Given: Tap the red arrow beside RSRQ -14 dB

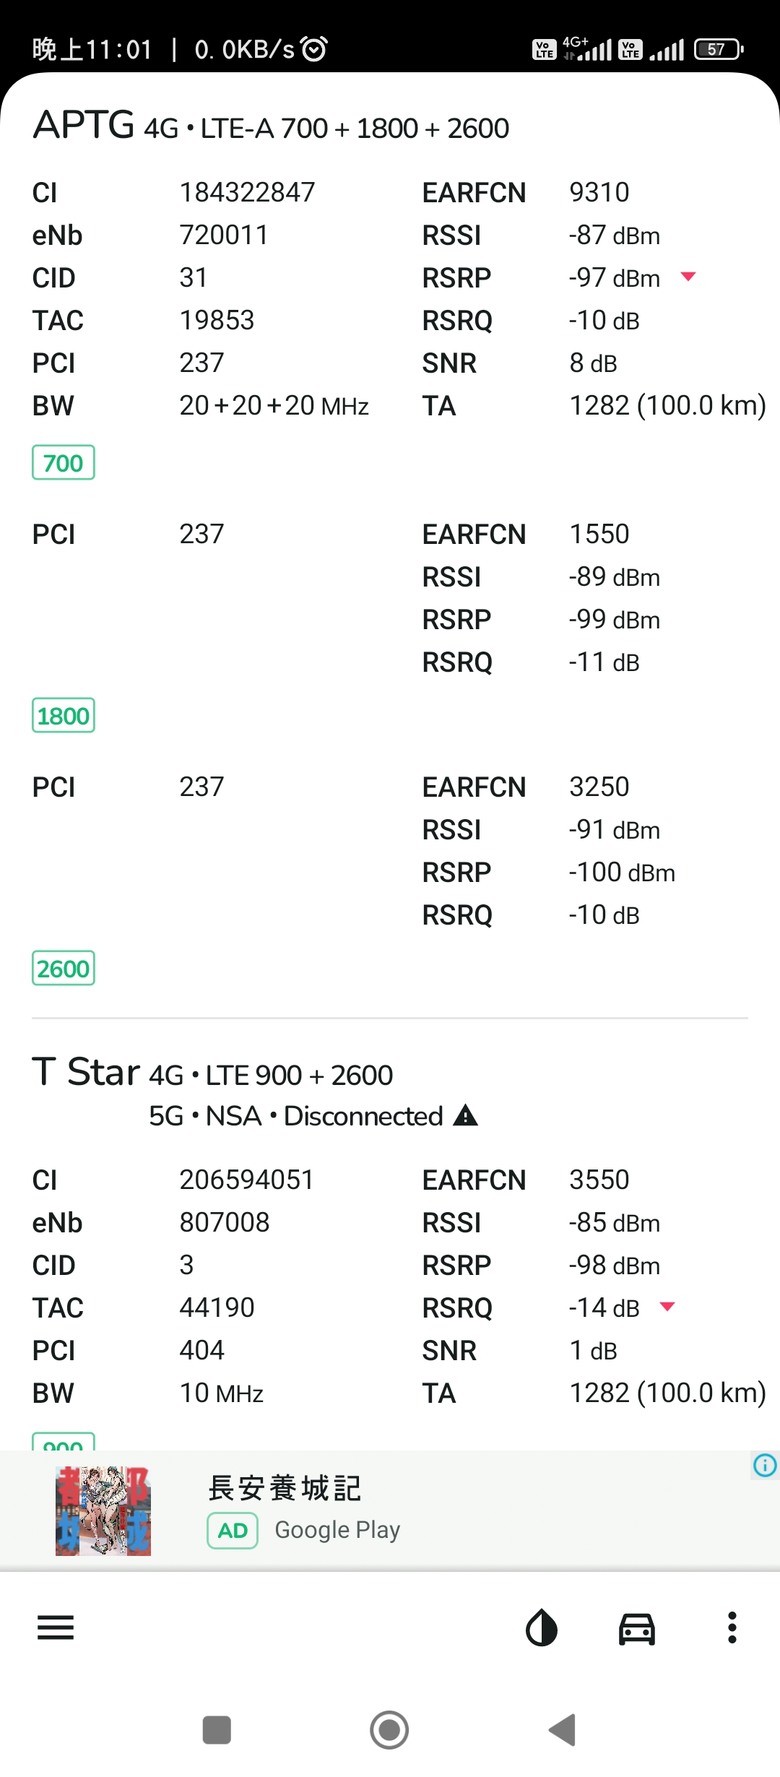Looking at the screenshot, I should tap(668, 1306).
